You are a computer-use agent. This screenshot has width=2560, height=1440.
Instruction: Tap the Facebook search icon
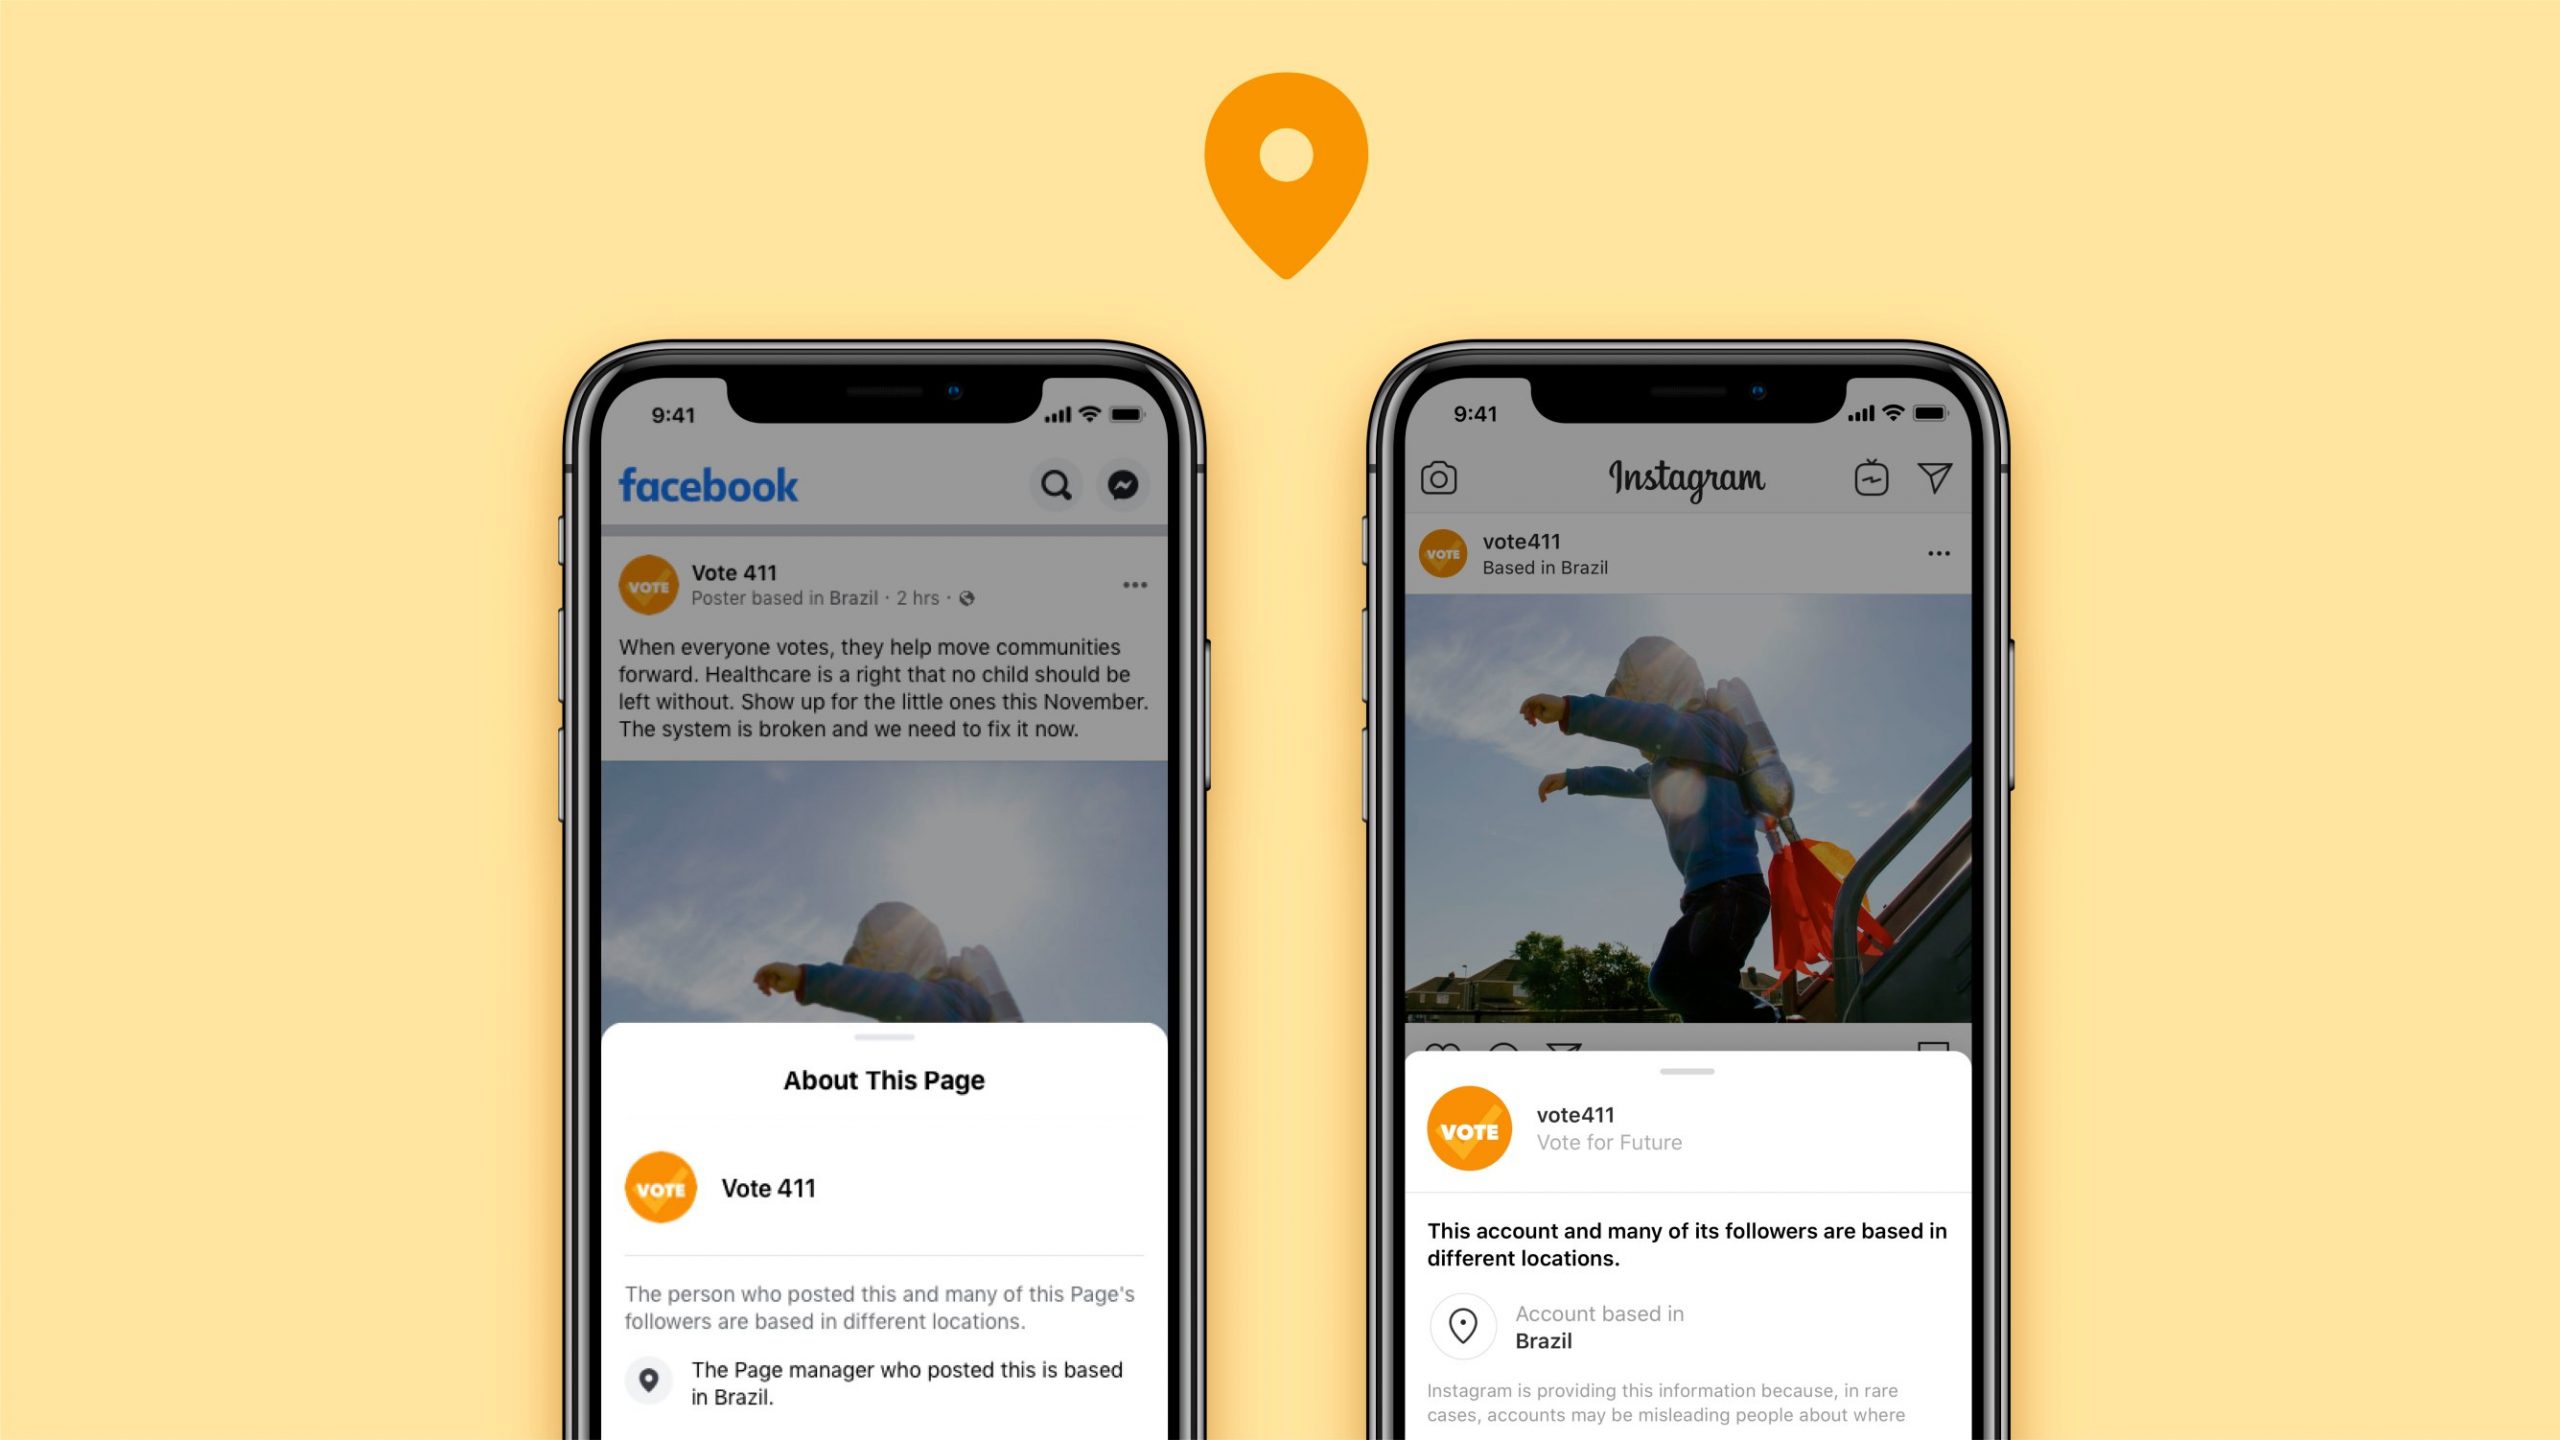[x=1055, y=484]
